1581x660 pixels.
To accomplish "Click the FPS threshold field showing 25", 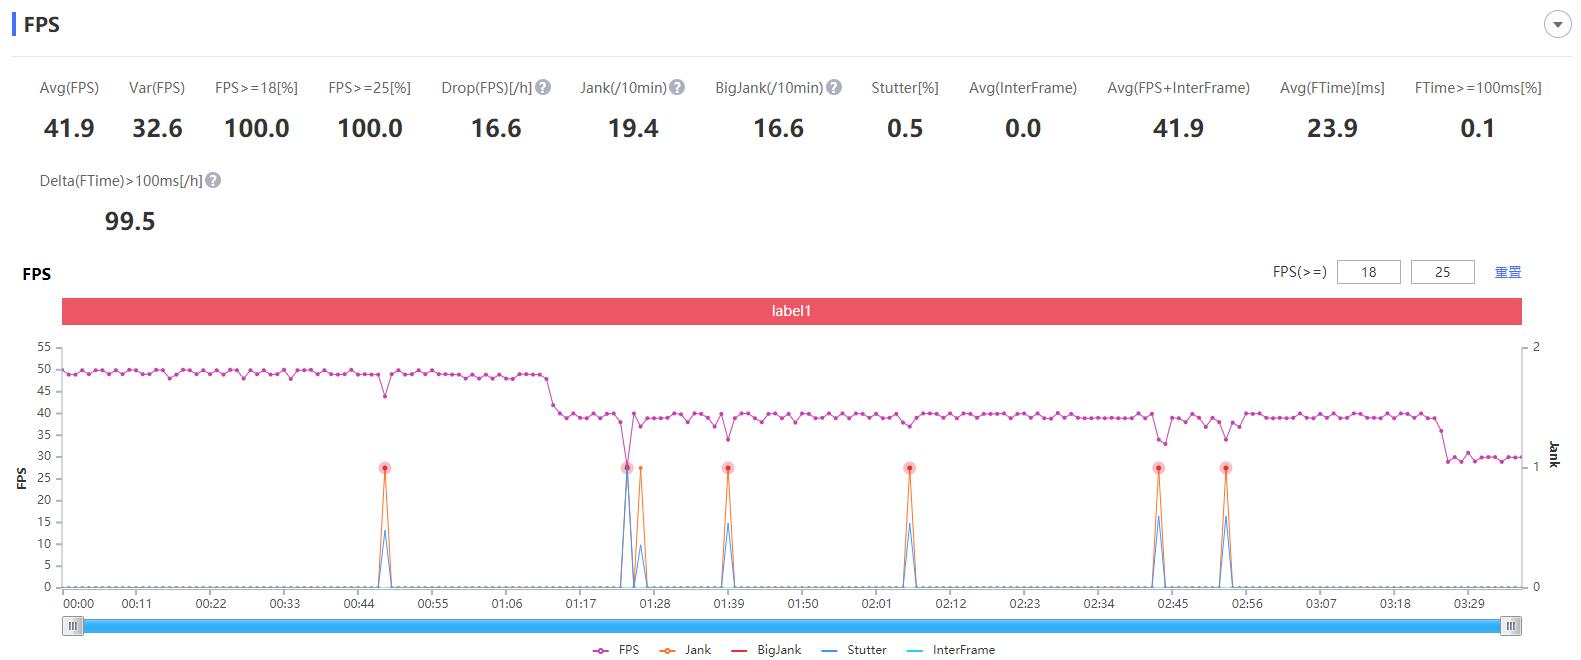I will (x=1442, y=272).
